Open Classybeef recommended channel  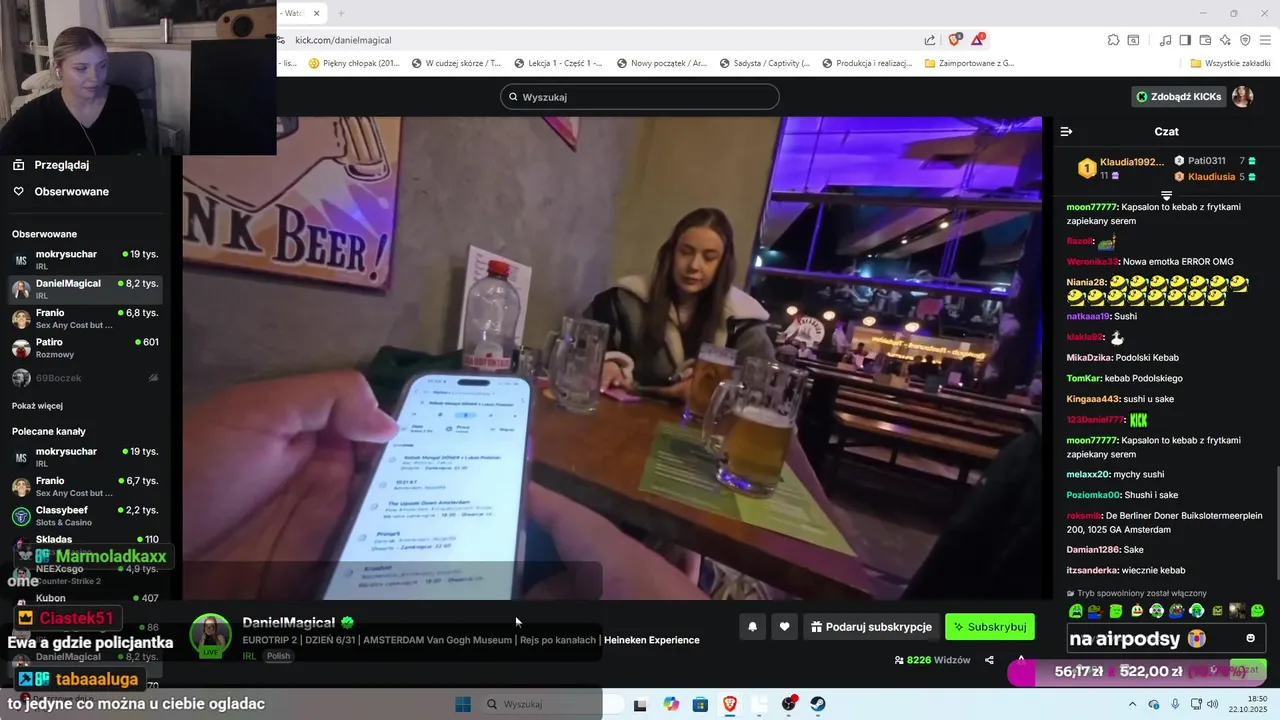click(x=86, y=516)
